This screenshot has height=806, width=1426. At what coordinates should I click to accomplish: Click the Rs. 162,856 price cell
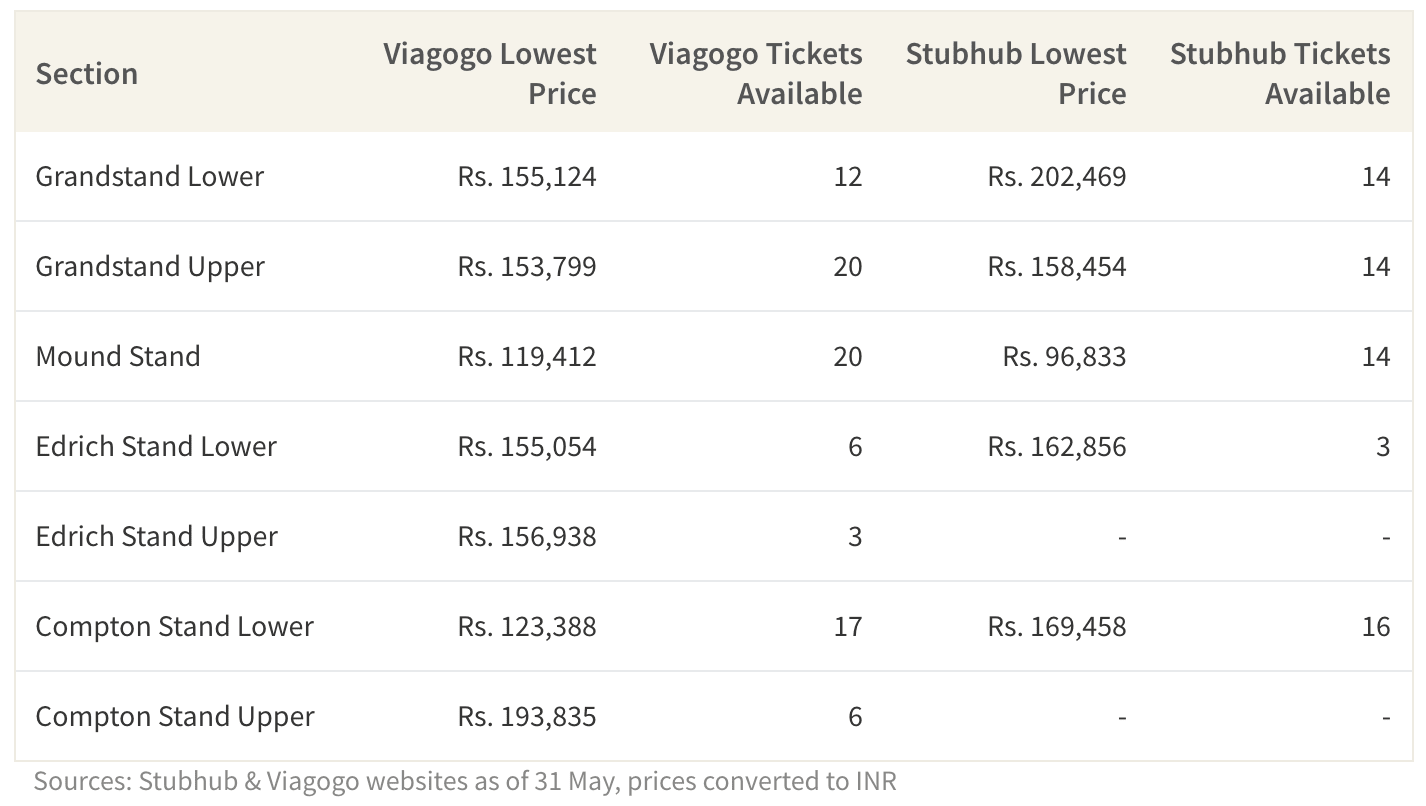click(x=1057, y=447)
